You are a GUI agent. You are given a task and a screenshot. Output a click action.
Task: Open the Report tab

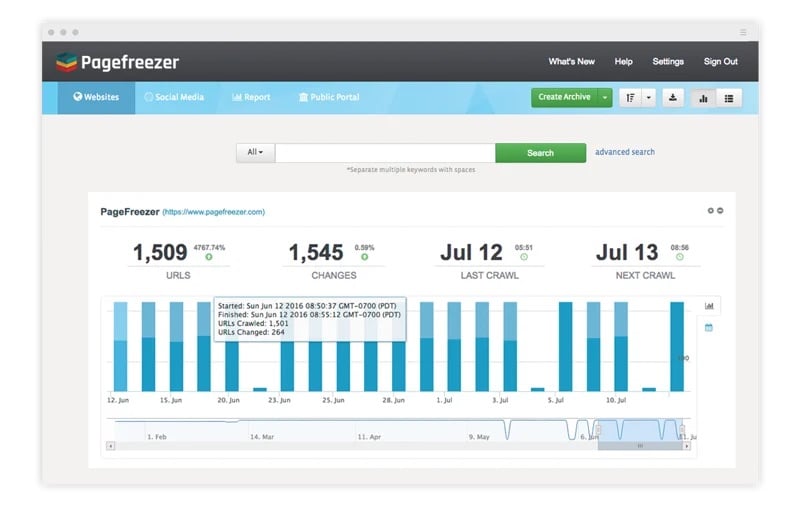pyautogui.click(x=251, y=97)
